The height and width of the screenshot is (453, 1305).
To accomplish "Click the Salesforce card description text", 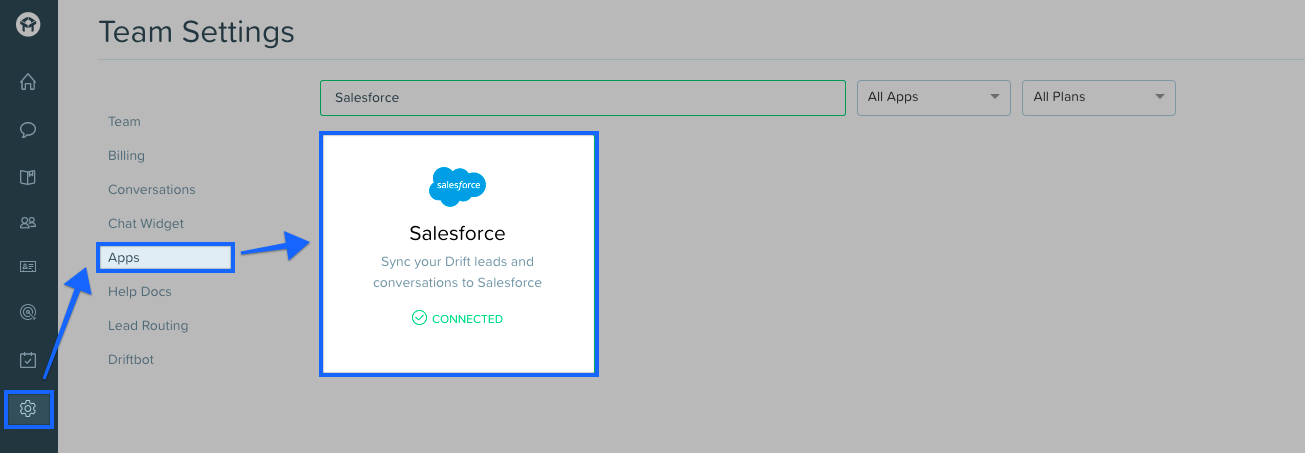I will tap(457, 272).
